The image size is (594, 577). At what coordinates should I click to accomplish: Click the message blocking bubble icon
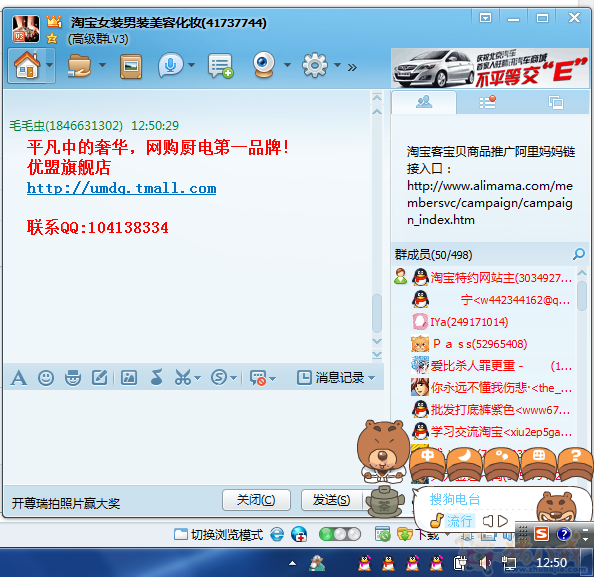(x=258, y=378)
